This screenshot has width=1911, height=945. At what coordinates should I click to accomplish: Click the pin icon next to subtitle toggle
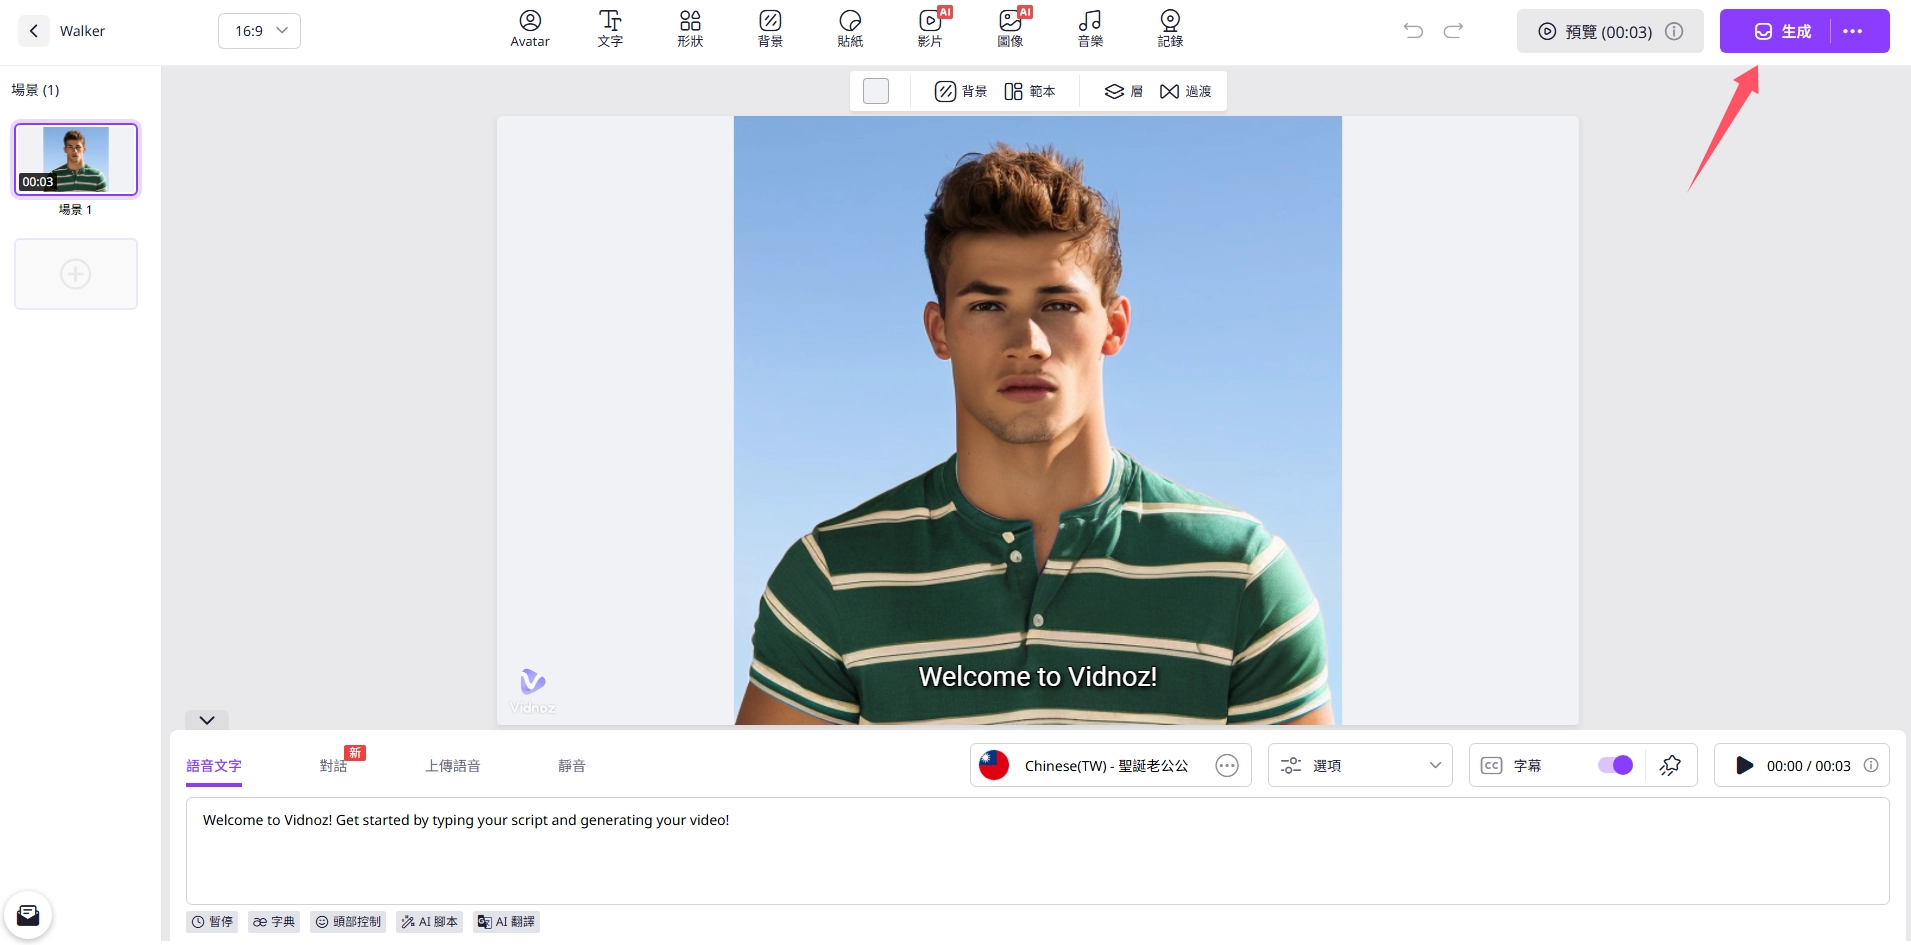click(1670, 765)
